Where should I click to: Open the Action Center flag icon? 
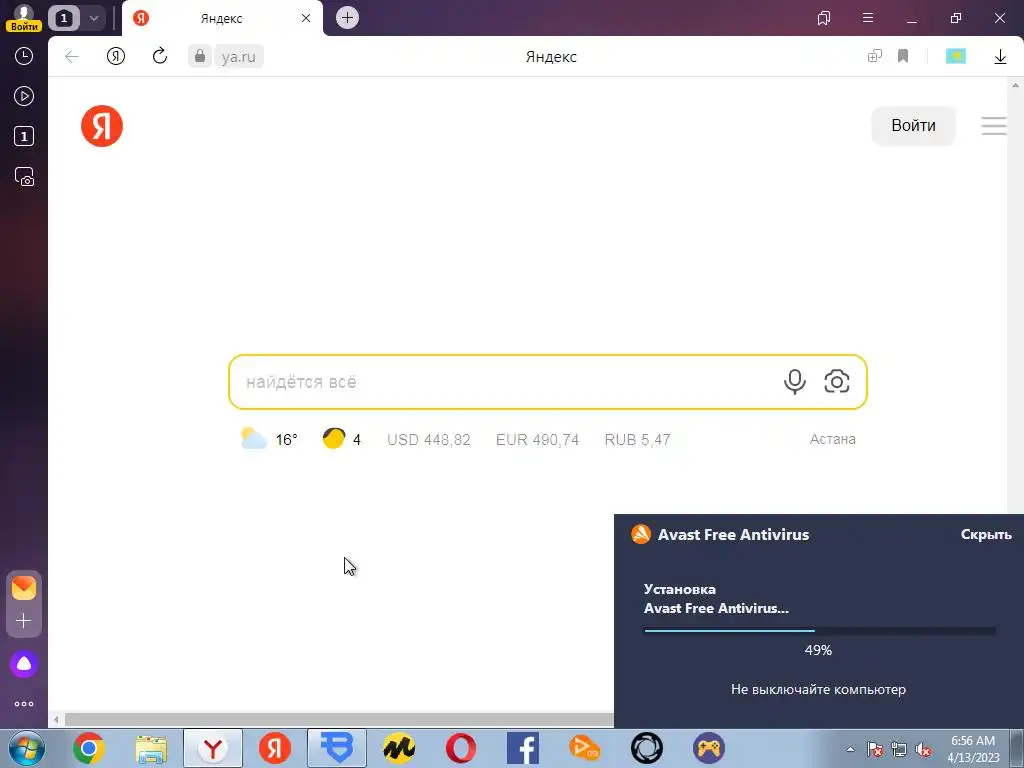click(874, 750)
